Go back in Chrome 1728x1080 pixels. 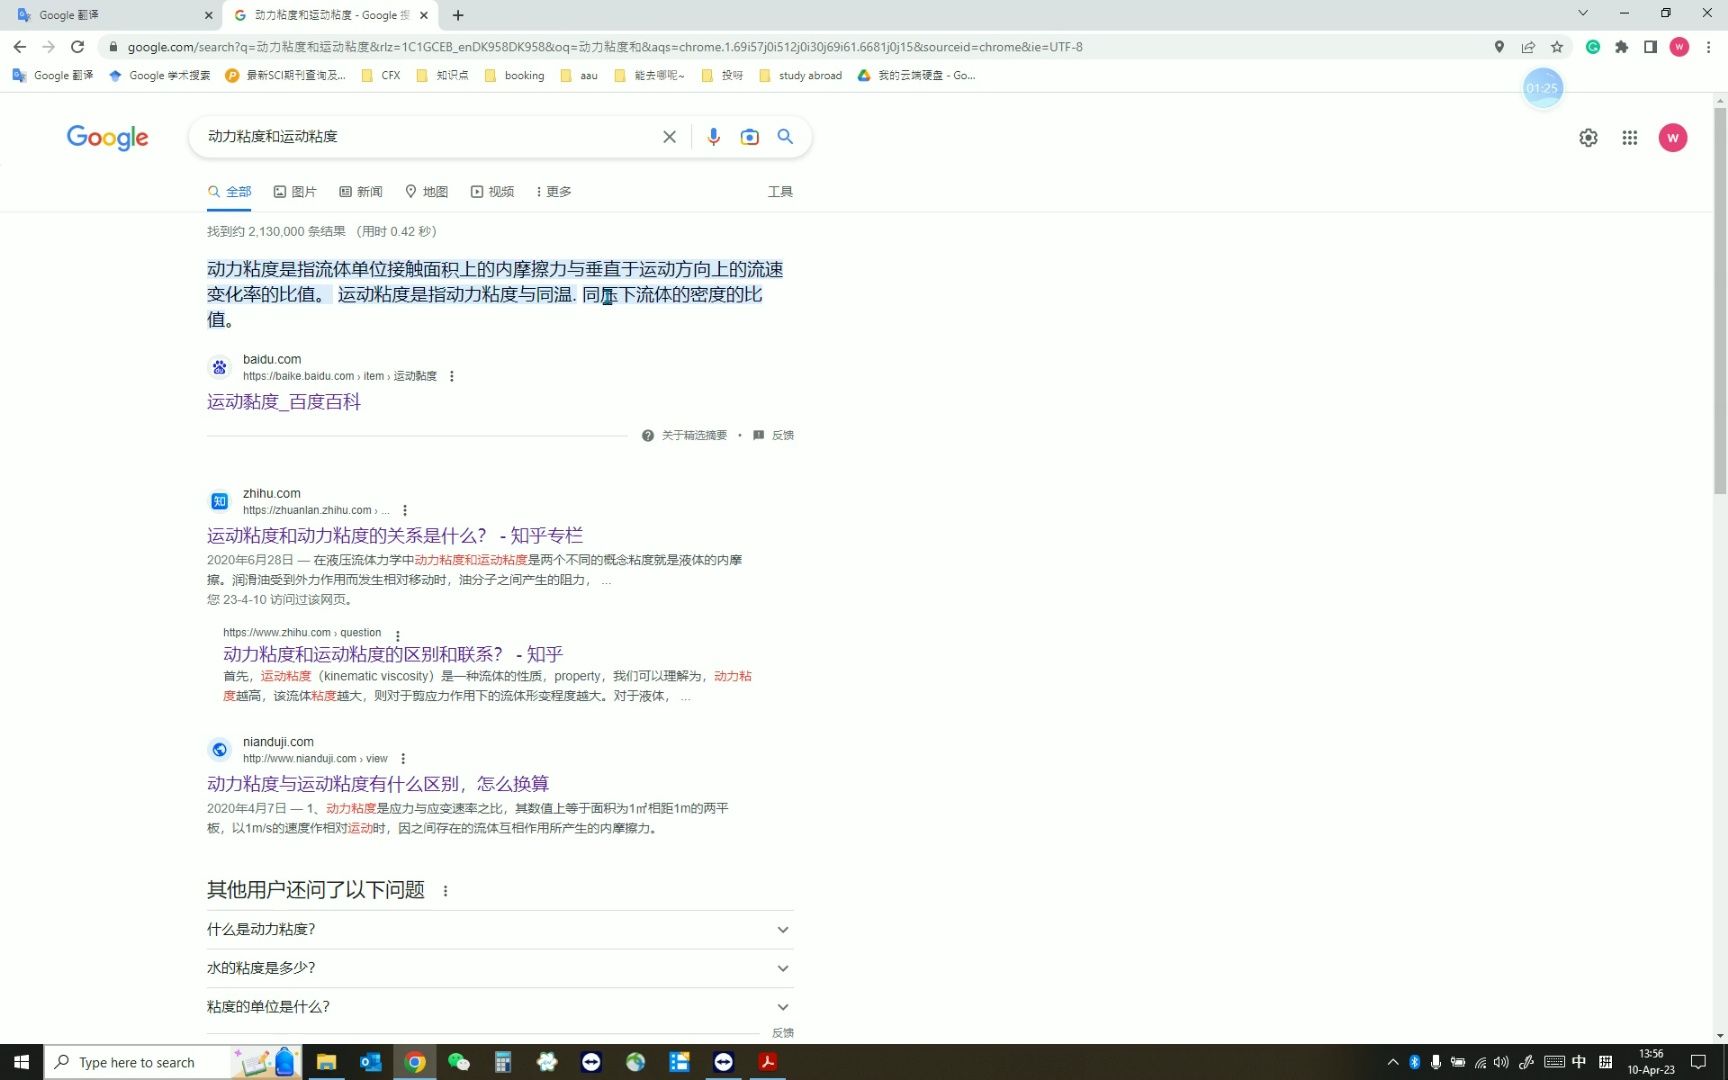(x=19, y=47)
